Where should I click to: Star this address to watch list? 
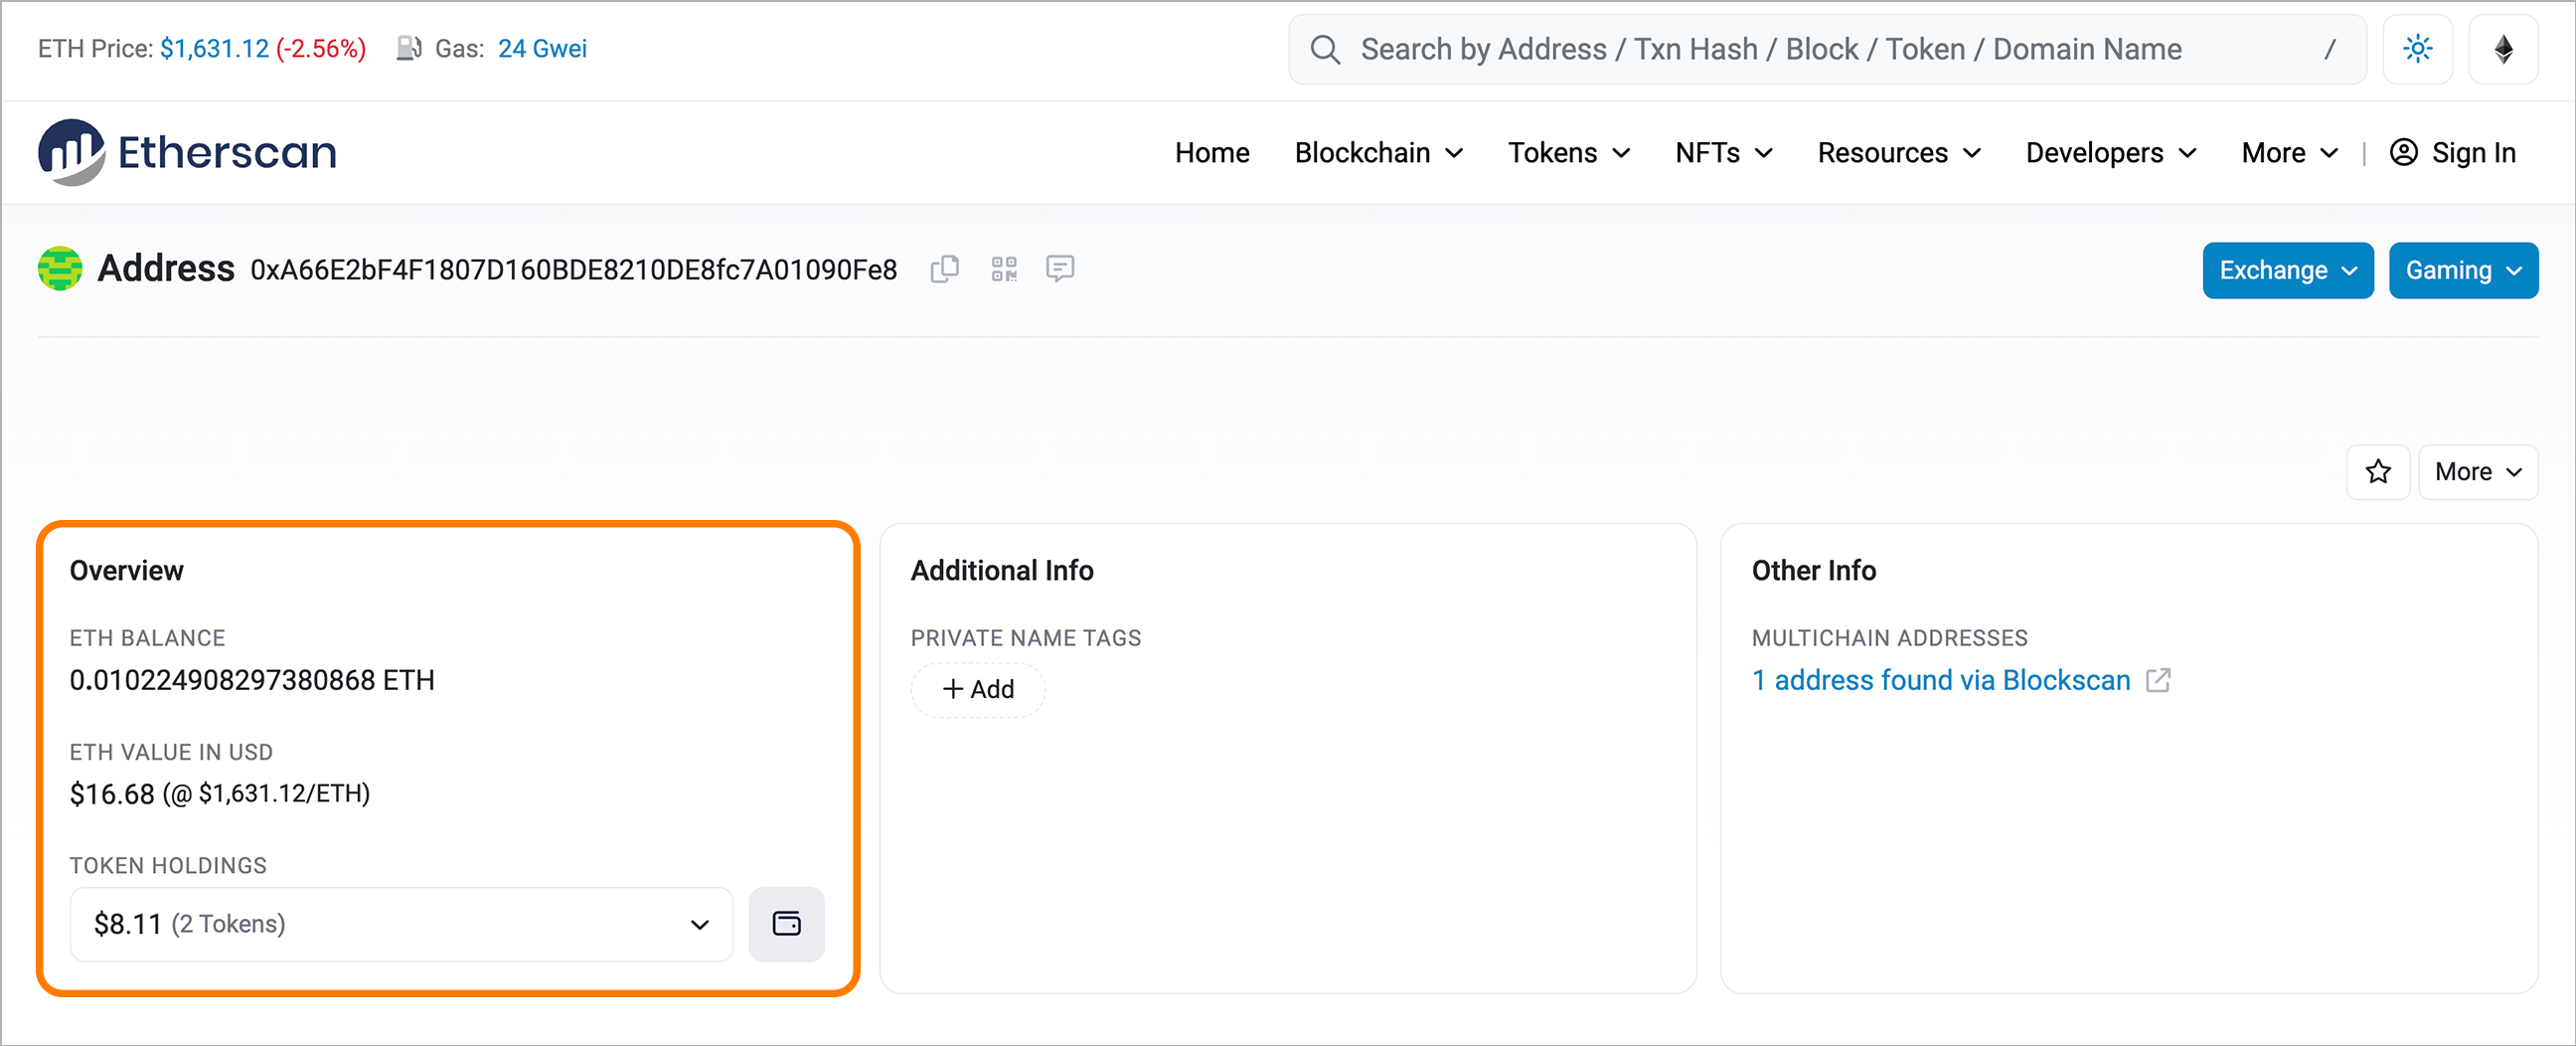tap(2377, 472)
